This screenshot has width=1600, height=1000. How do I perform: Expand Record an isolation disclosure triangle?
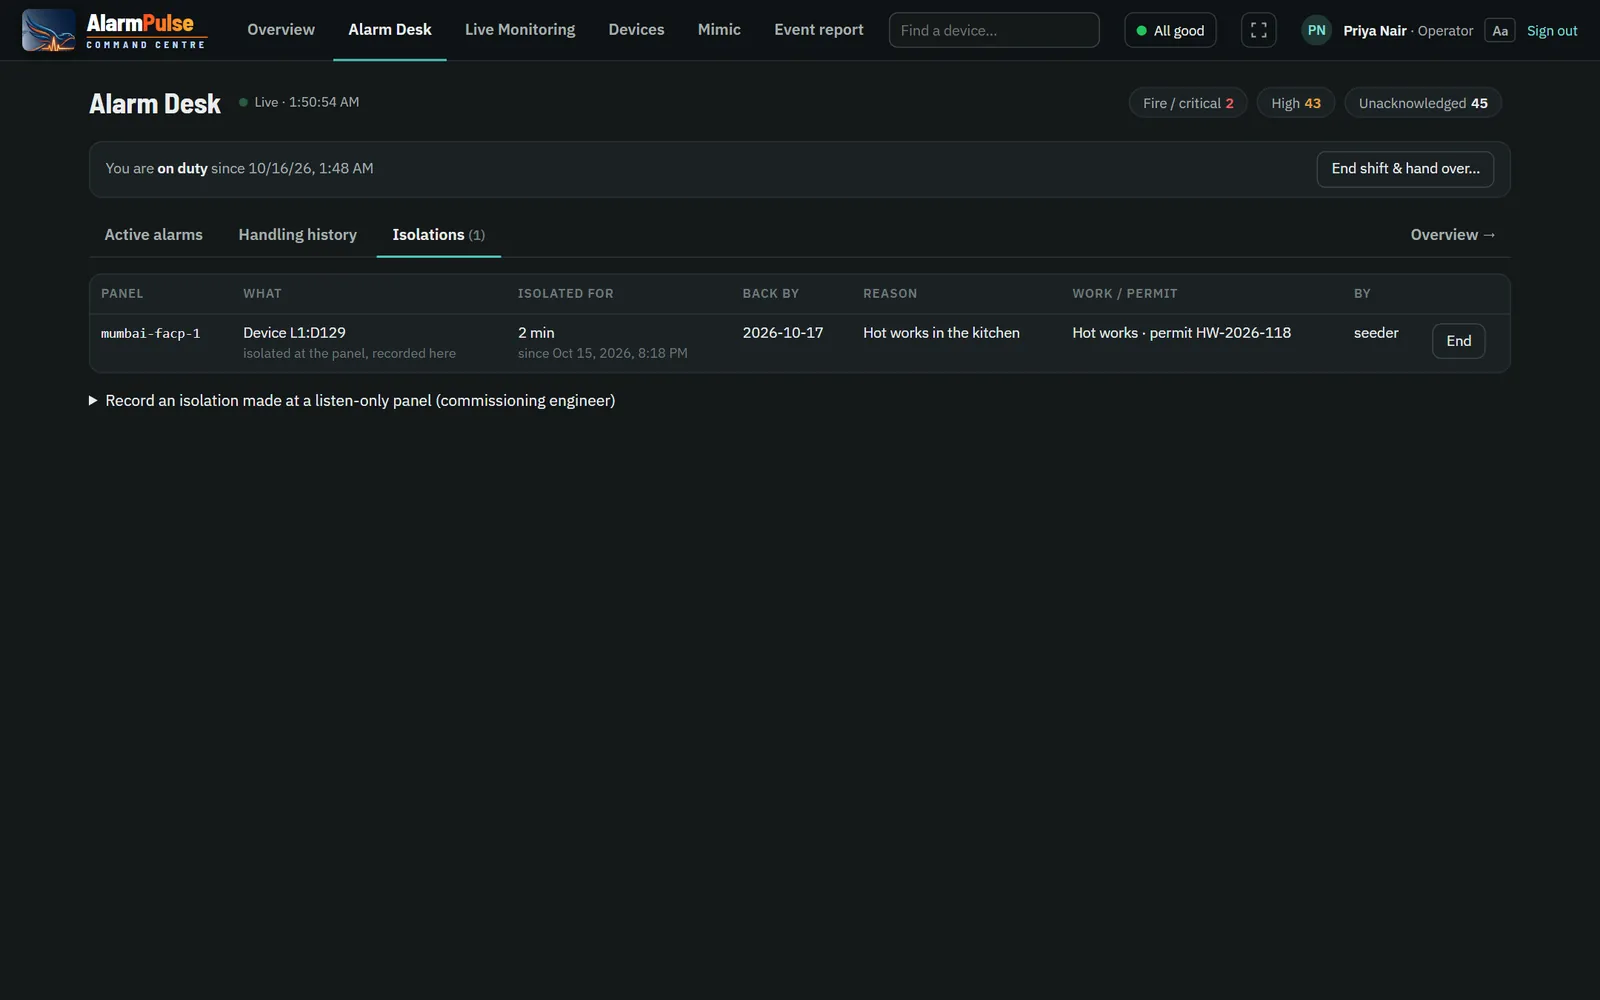pyautogui.click(x=93, y=400)
